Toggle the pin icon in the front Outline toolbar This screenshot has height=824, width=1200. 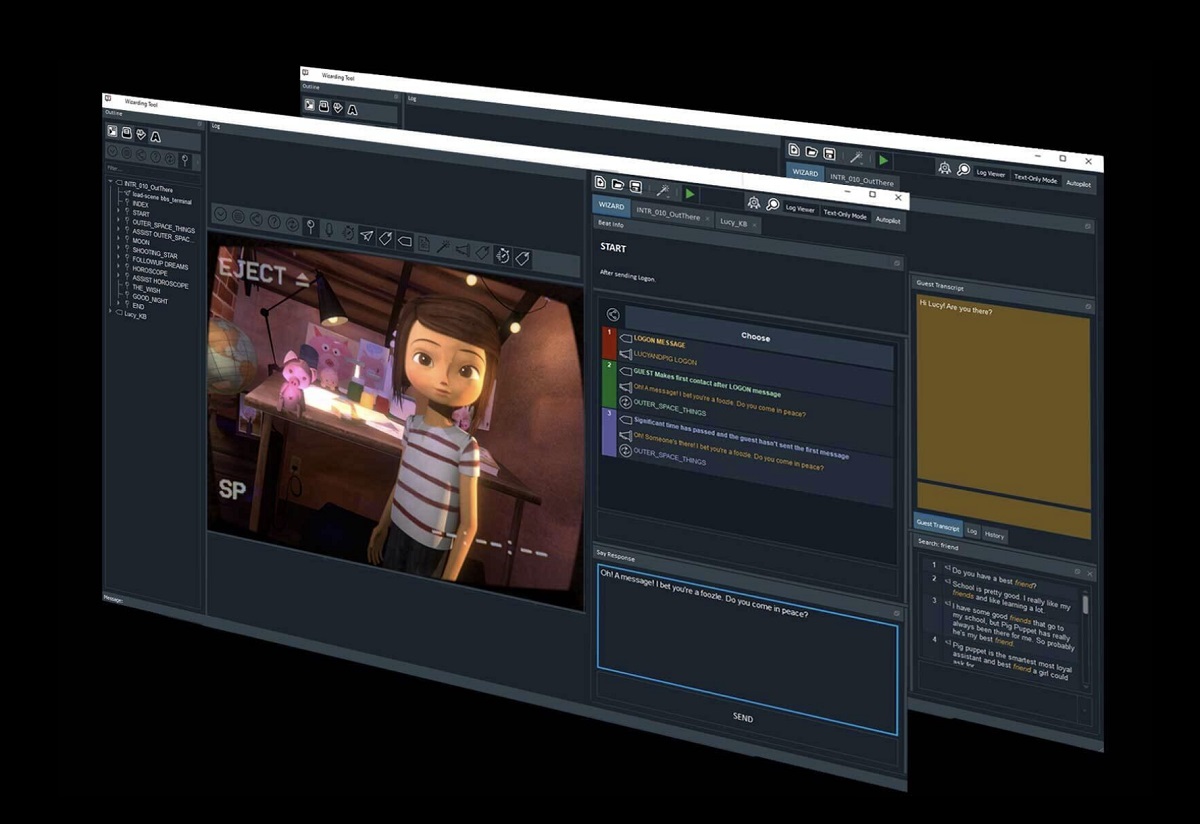coord(185,159)
